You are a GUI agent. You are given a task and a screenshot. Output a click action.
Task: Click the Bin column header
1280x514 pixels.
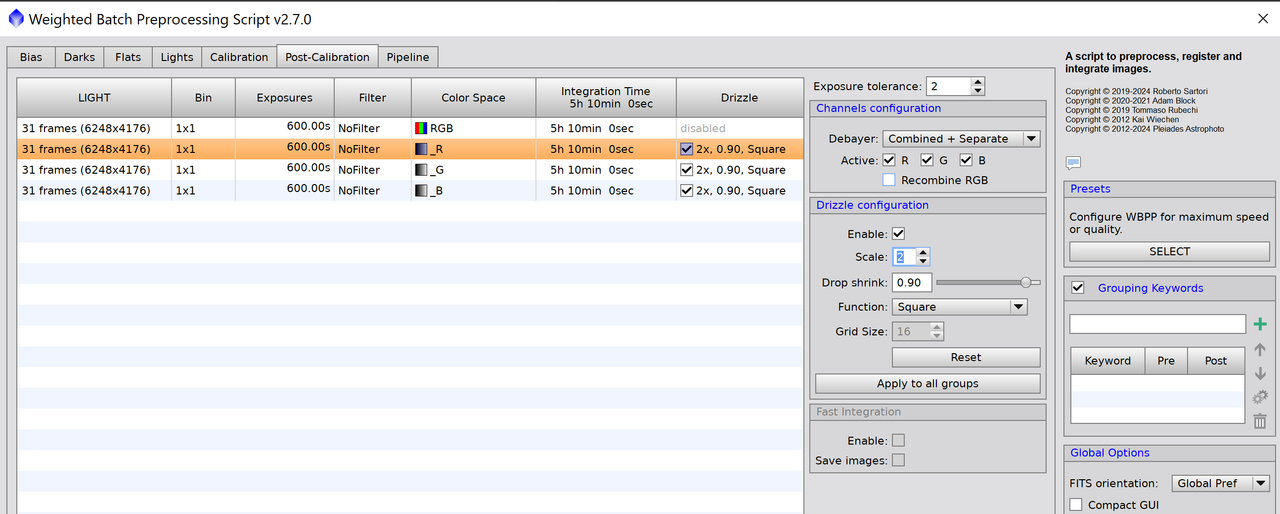[x=203, y=98]
